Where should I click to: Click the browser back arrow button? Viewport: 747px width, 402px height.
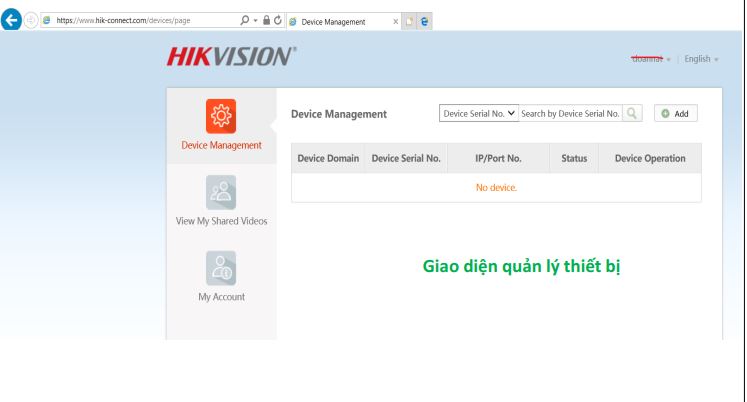(11, 20)
